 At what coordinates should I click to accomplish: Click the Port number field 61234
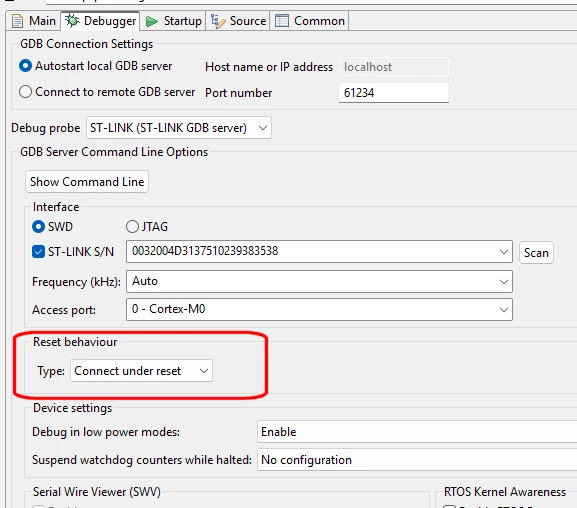393,93
